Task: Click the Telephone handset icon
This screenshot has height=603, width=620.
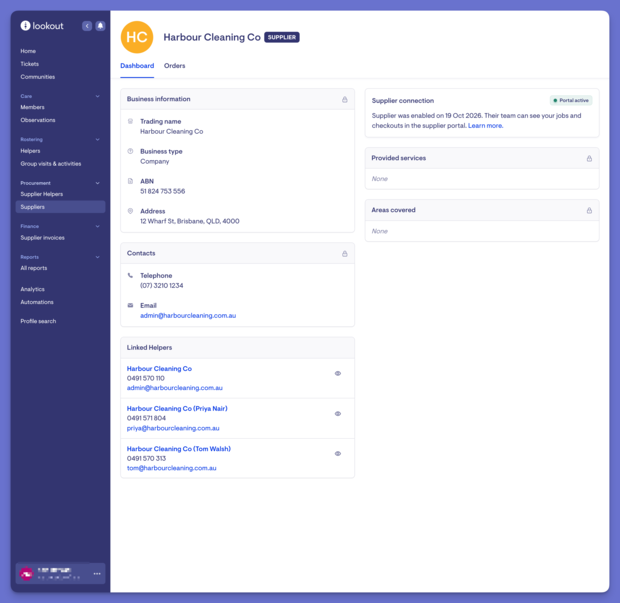Action: (130, 276)
